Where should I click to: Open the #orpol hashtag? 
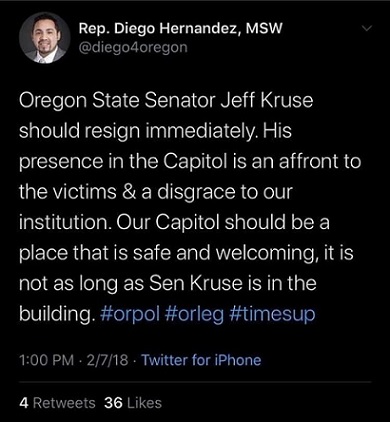[x=130, y=314]
